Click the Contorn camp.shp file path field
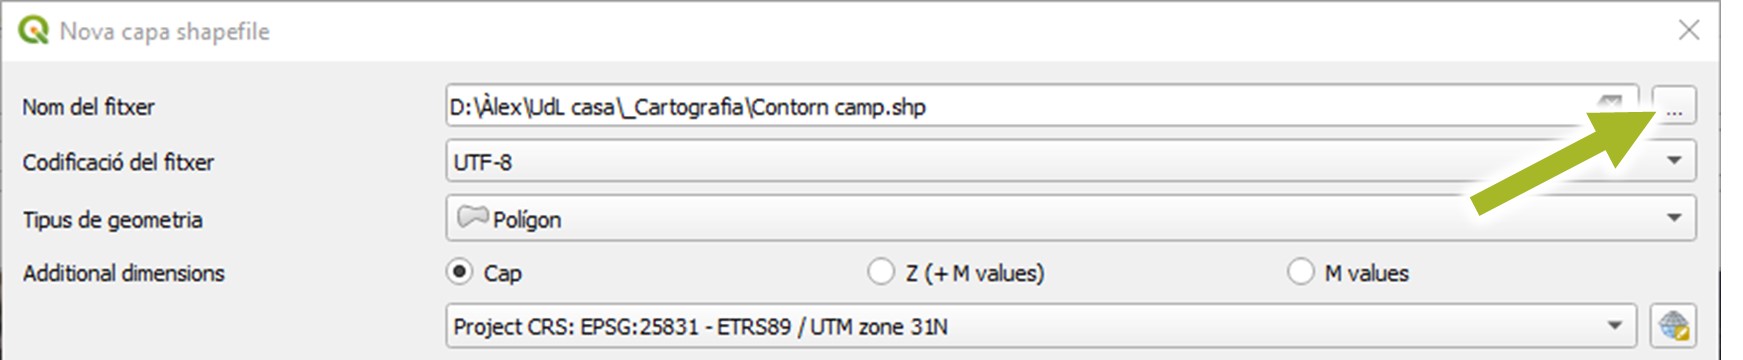 point(1042,105)
